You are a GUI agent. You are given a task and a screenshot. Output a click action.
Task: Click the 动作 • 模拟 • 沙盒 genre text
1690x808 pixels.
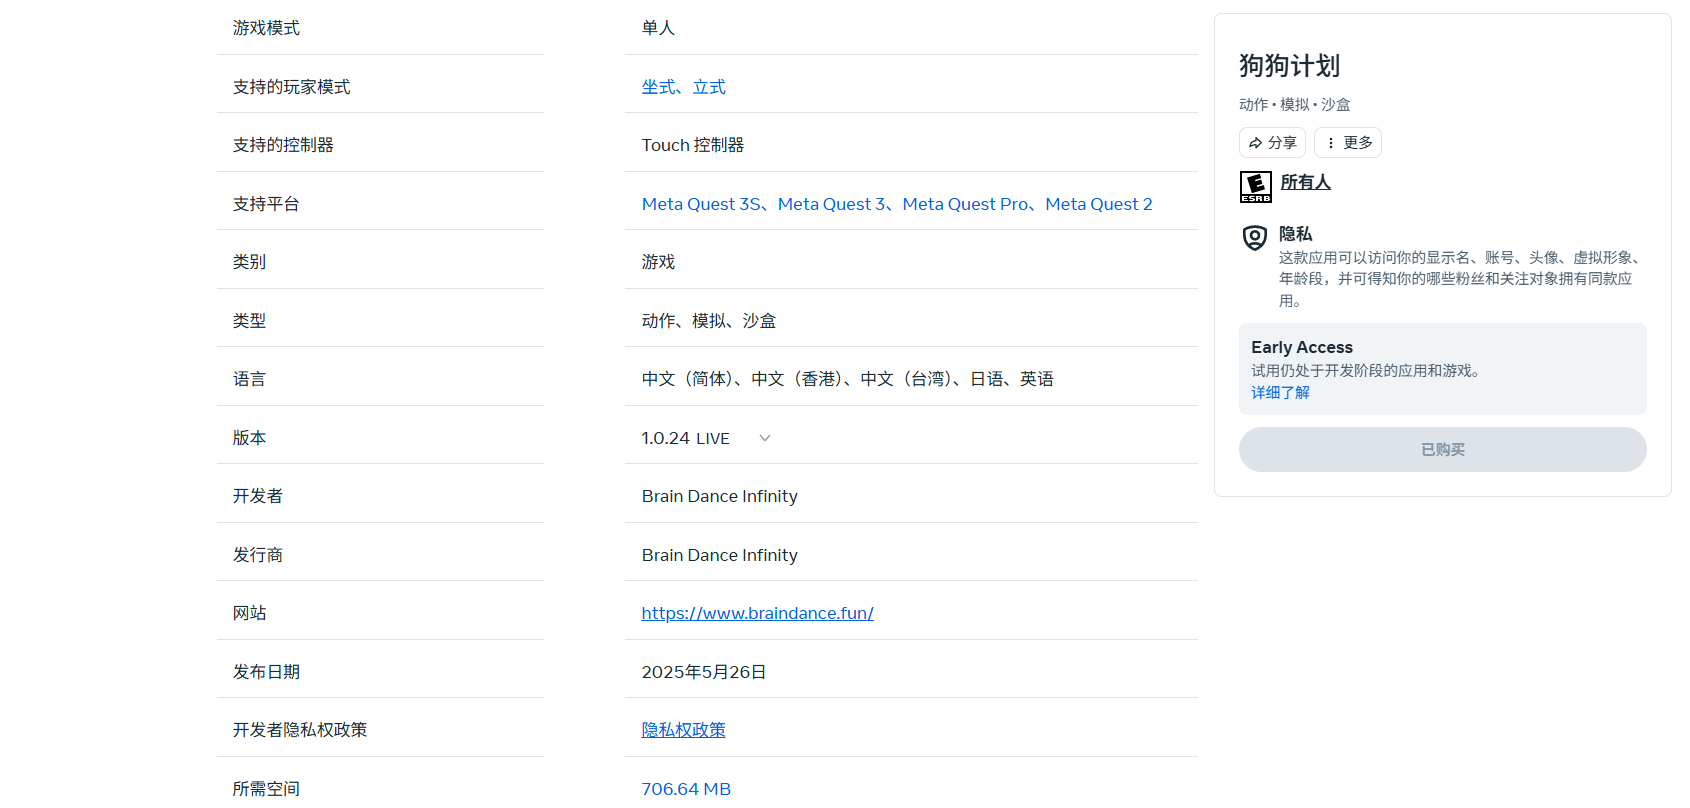click(1294, 105)
